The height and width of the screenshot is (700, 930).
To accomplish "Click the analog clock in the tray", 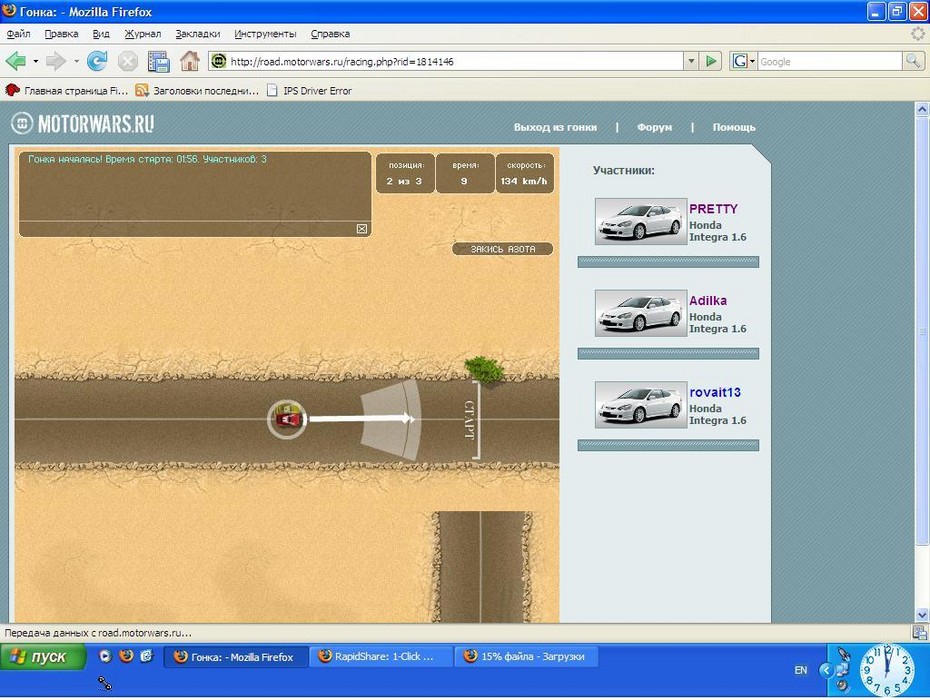I will 887,670.
